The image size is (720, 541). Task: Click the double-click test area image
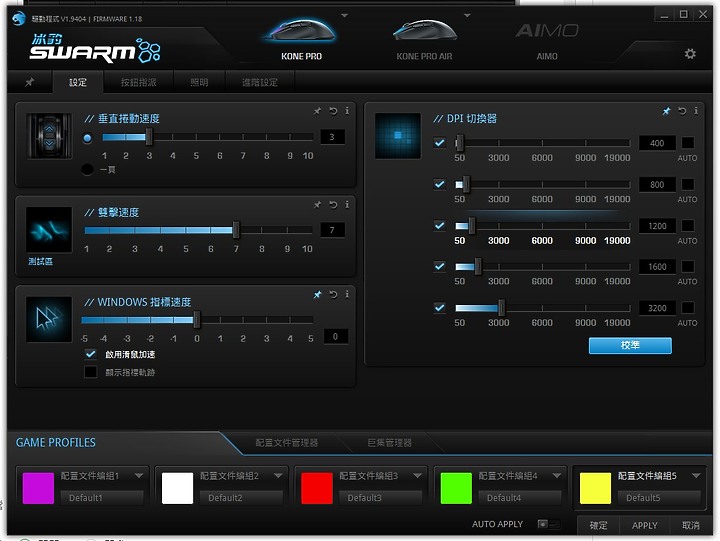49,230
